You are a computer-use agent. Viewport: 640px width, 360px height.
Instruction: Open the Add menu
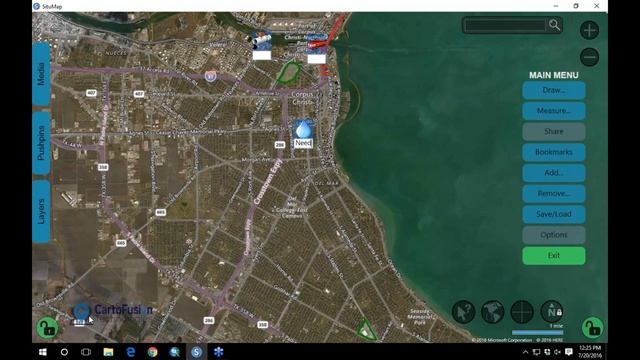tap(553, 173)
